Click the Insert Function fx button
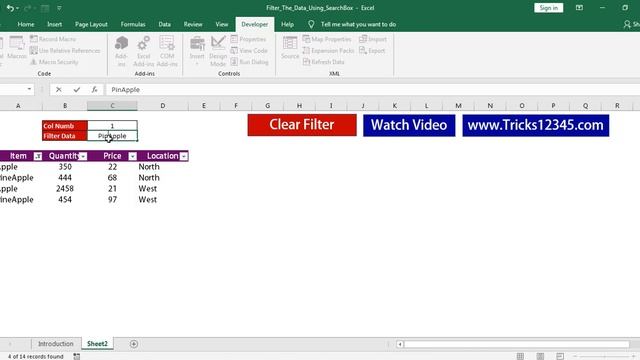The width and height of the screenshot is (640, 360). 94,89
